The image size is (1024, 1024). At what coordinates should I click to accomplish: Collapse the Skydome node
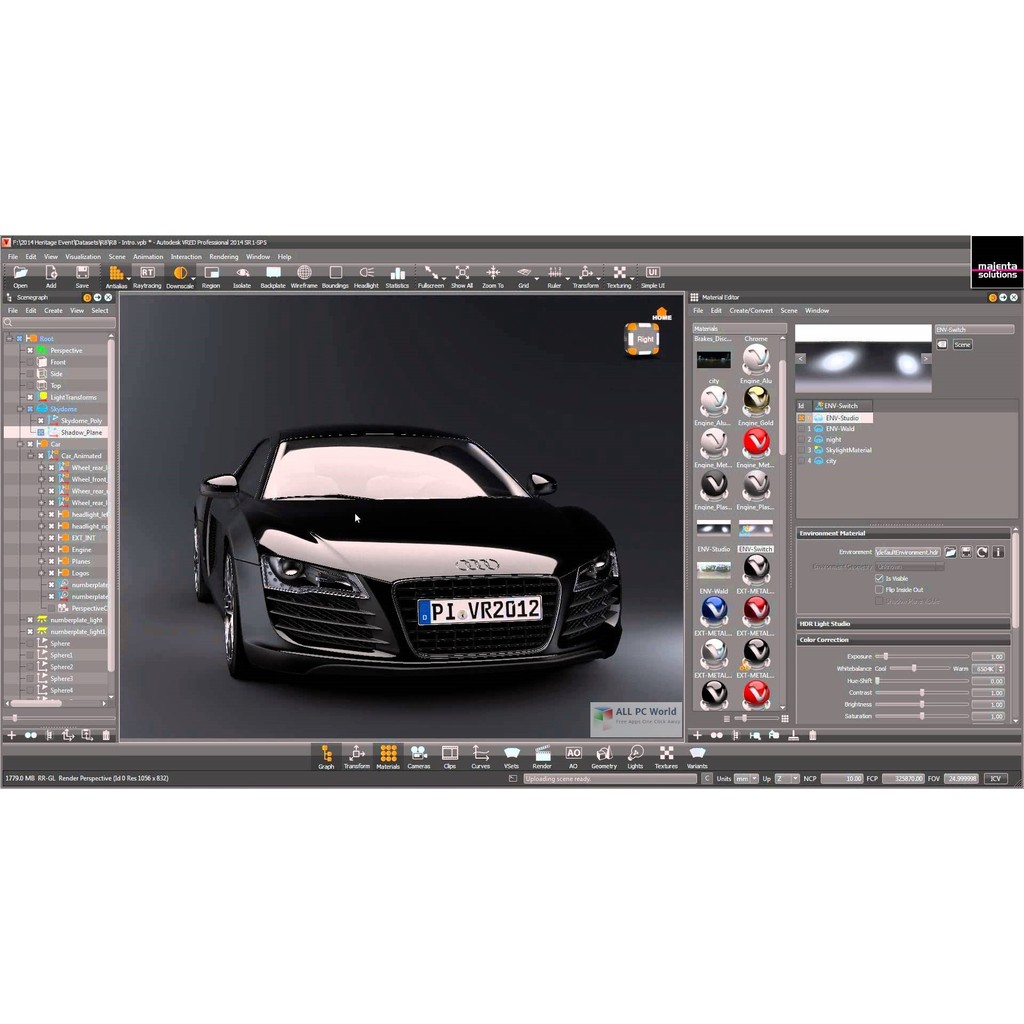[x=20, y=409]
